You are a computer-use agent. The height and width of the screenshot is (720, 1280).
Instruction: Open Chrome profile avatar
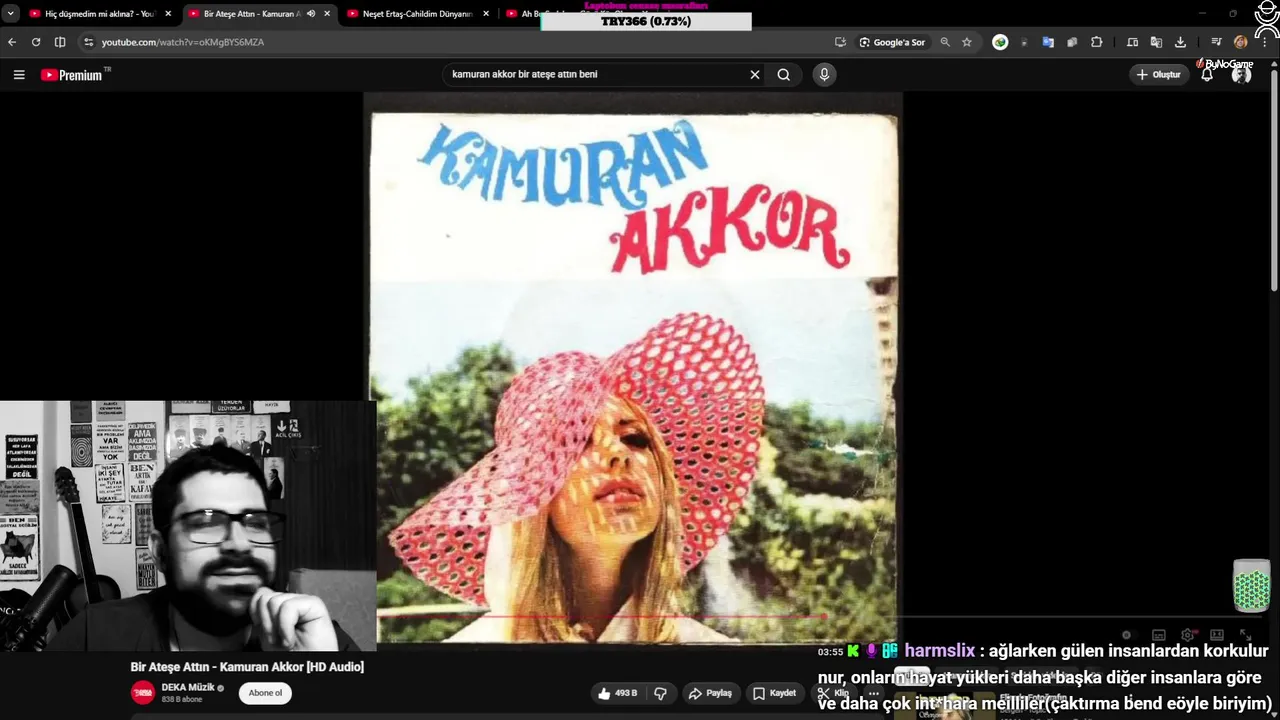1241,42
